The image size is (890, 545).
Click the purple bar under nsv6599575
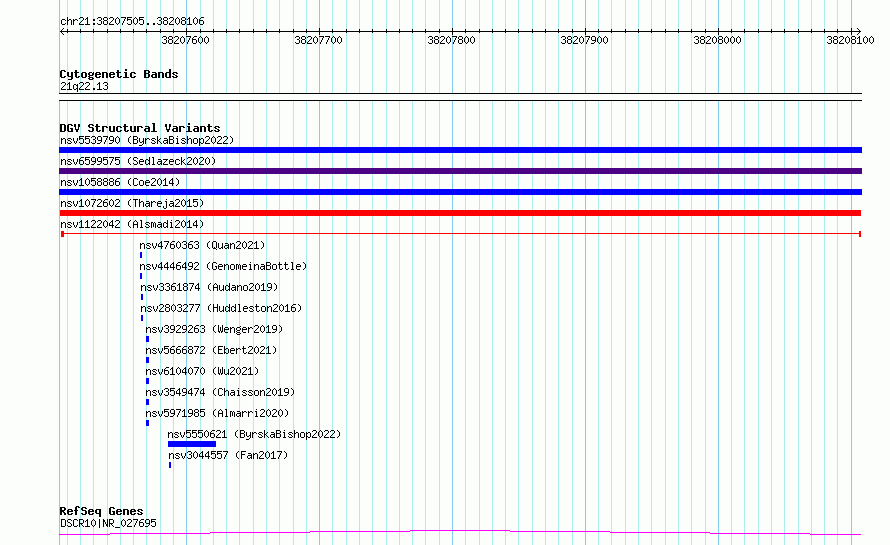(x=460, y=171)
